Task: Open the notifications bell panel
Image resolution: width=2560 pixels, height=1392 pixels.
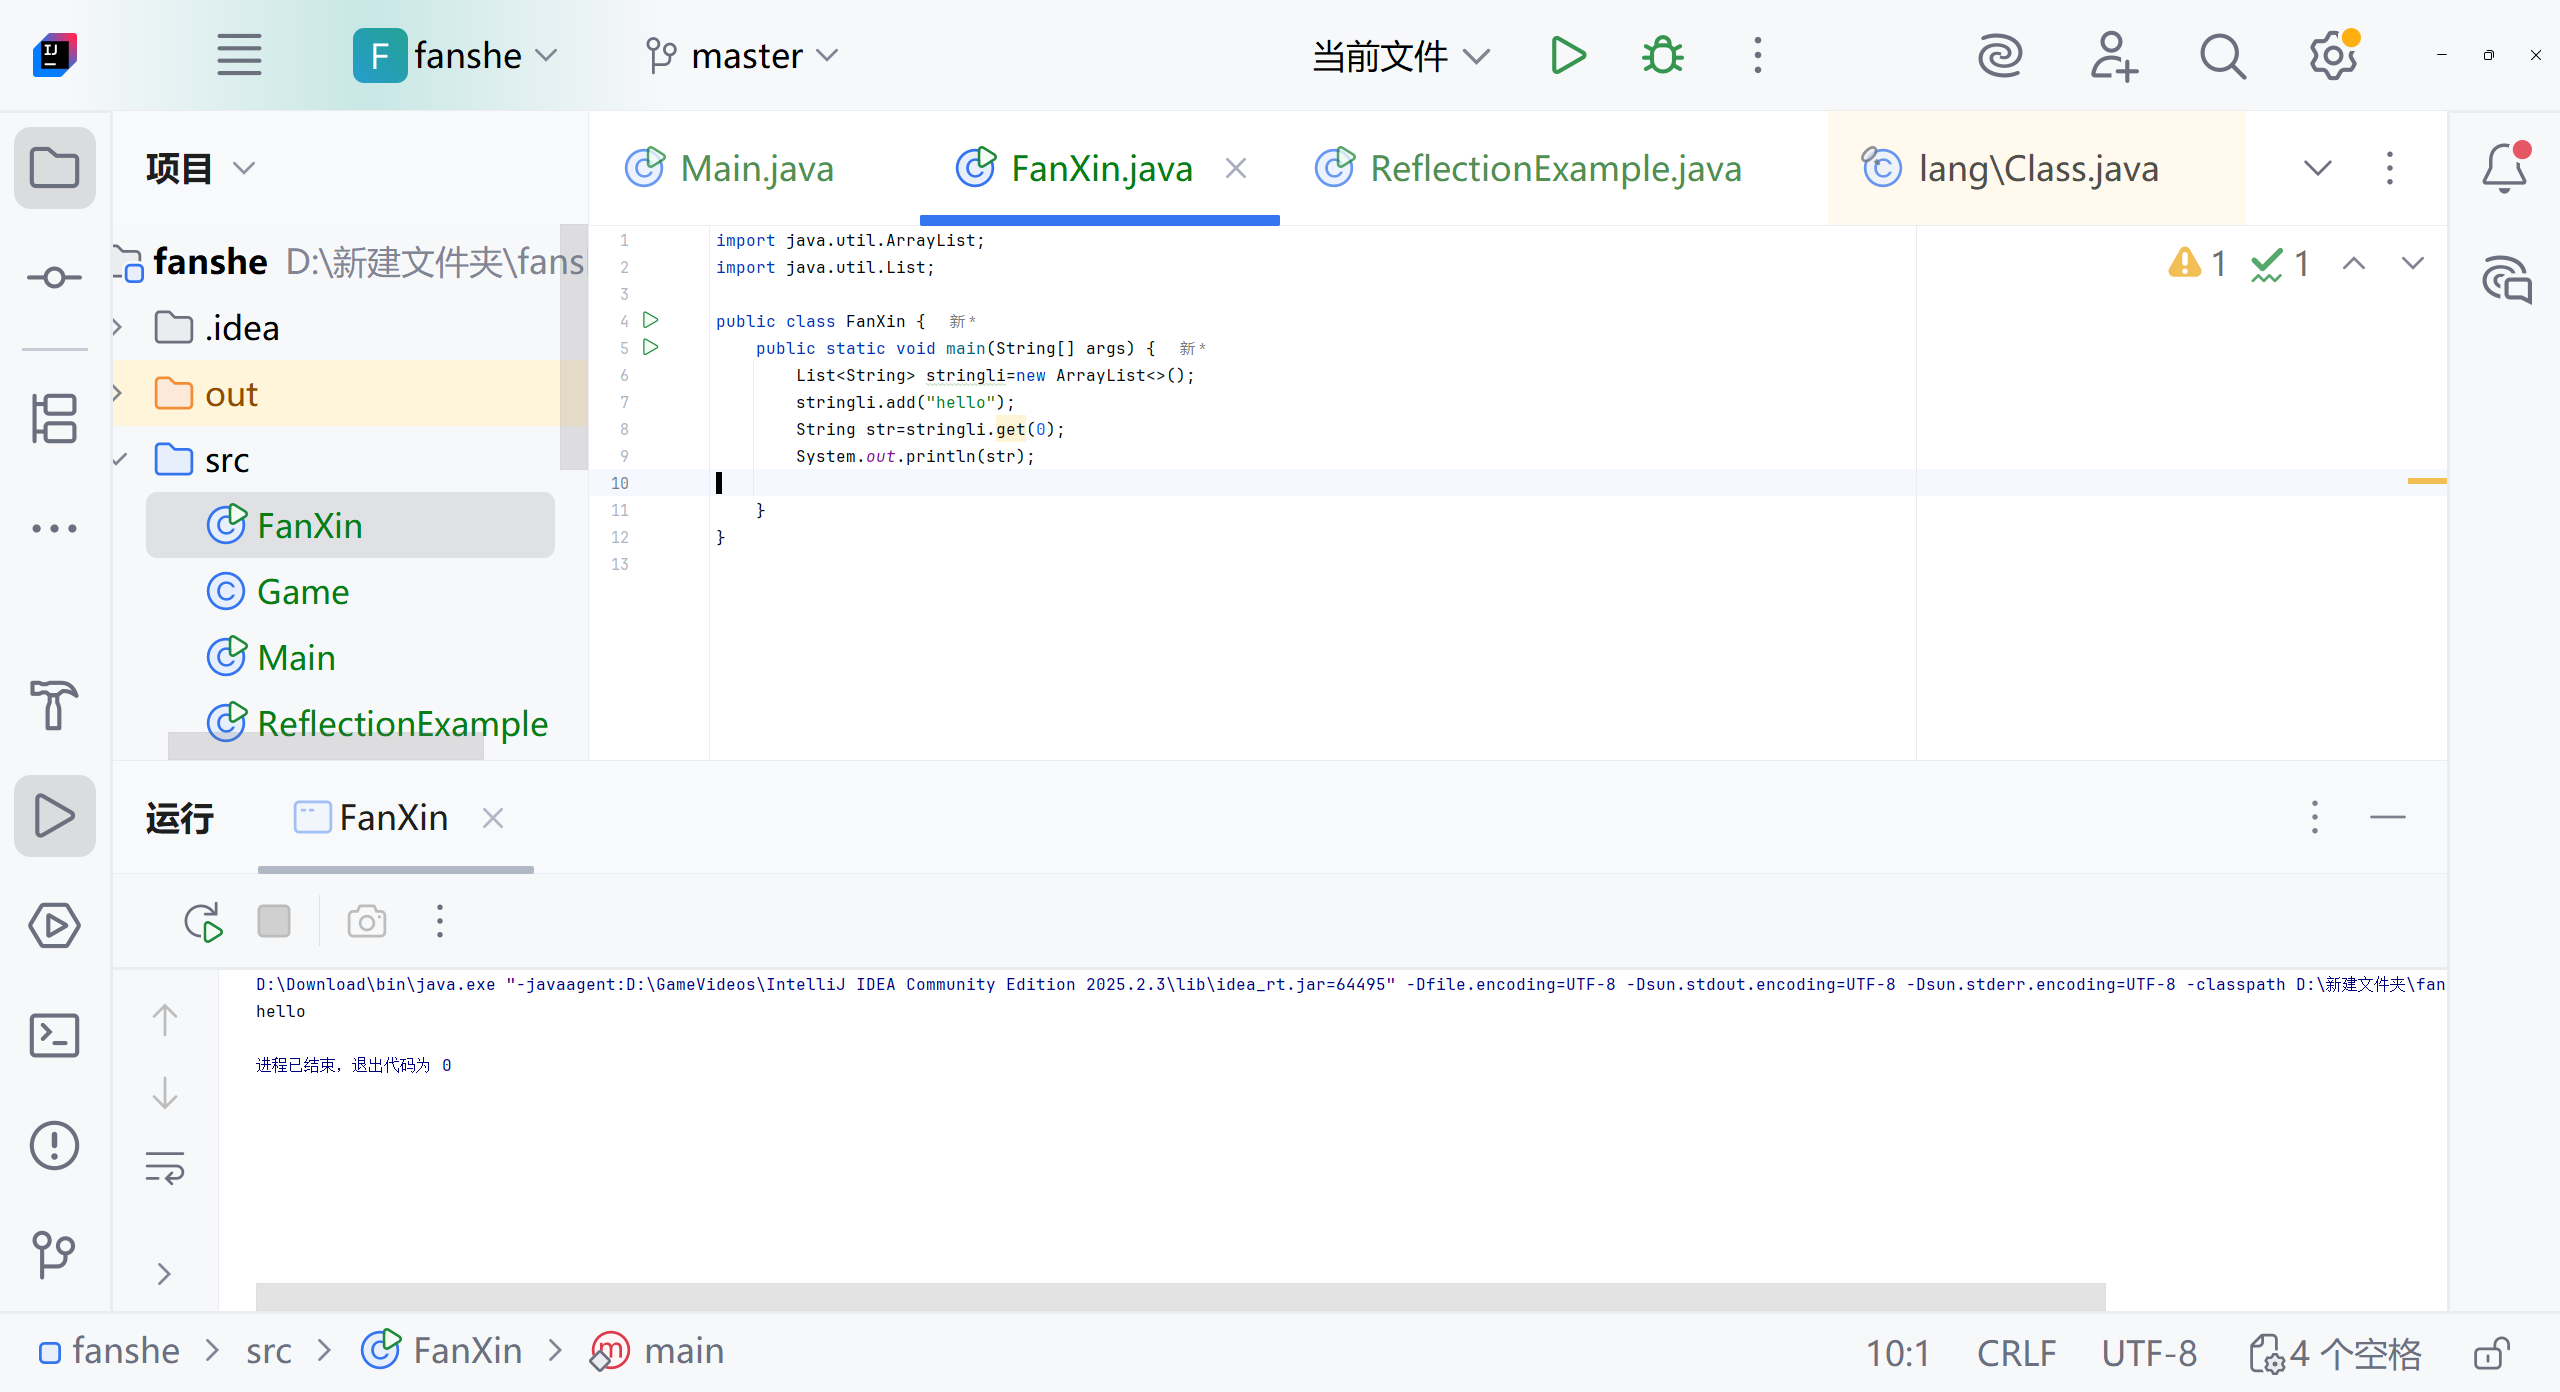Action: click(x=2504, y=168)
